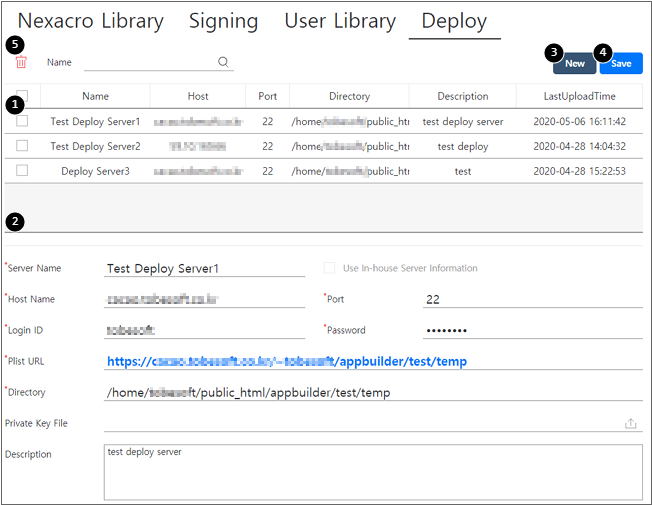Click the Password field

(x=530, y=330)
